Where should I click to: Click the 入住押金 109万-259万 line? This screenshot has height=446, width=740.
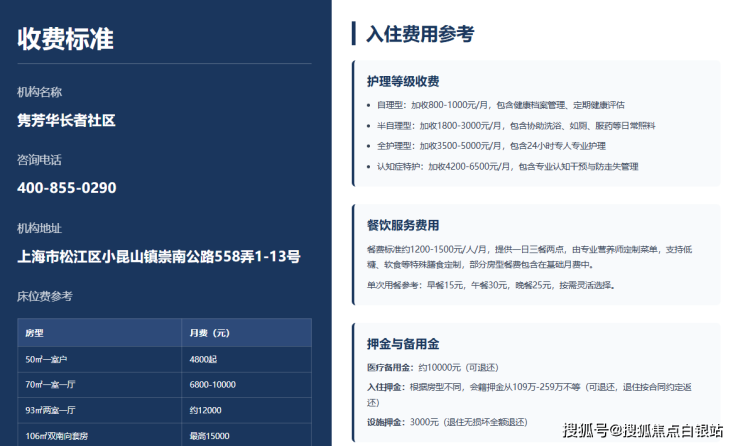[530, 395]
